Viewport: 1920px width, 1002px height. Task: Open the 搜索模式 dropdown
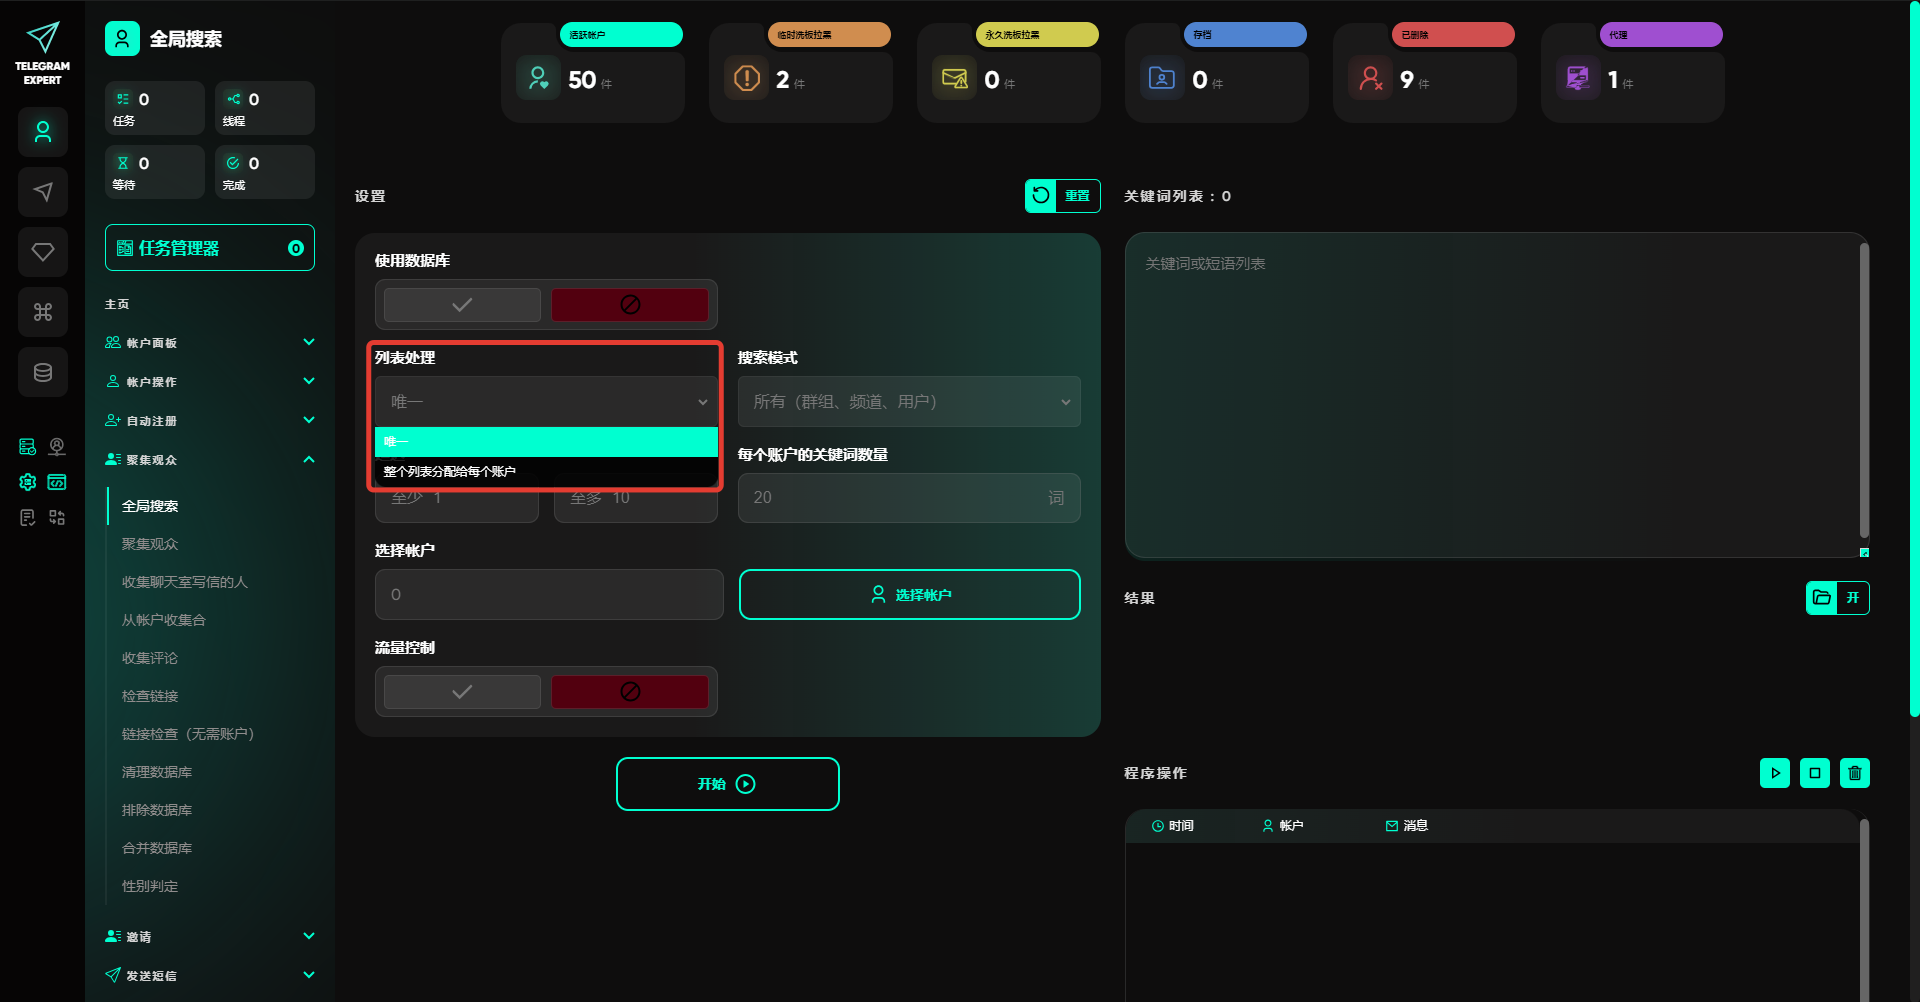(x=909, y=402)
